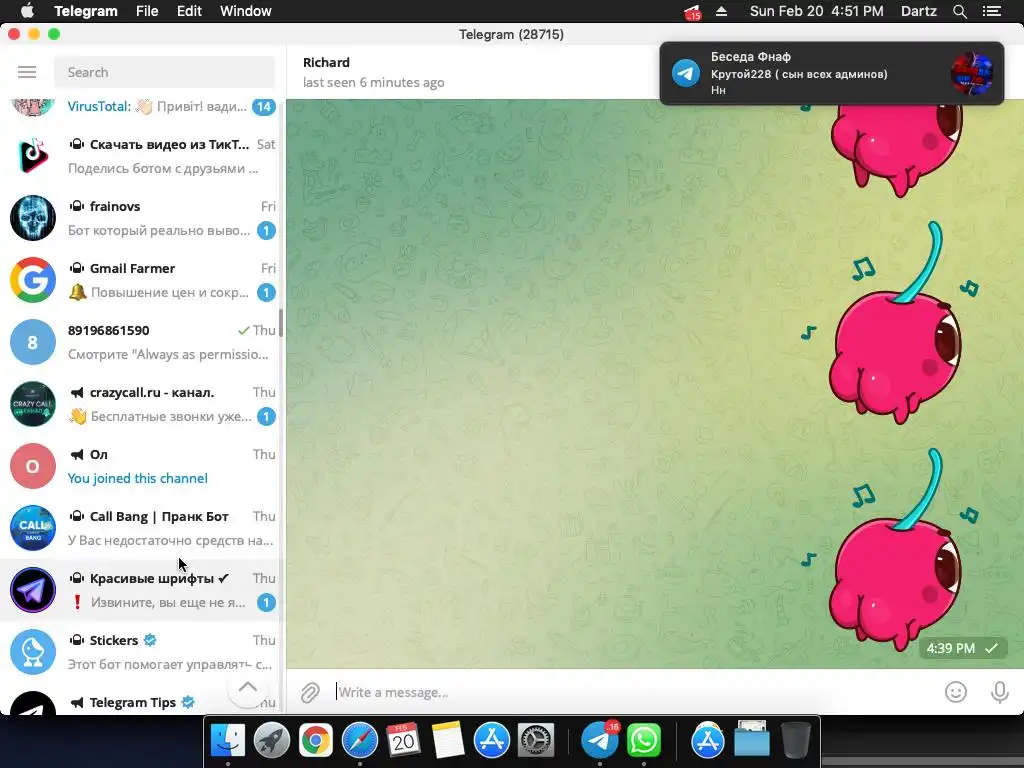Open Safari from the dock
1024x768 pixels.
tap(360, 741)
